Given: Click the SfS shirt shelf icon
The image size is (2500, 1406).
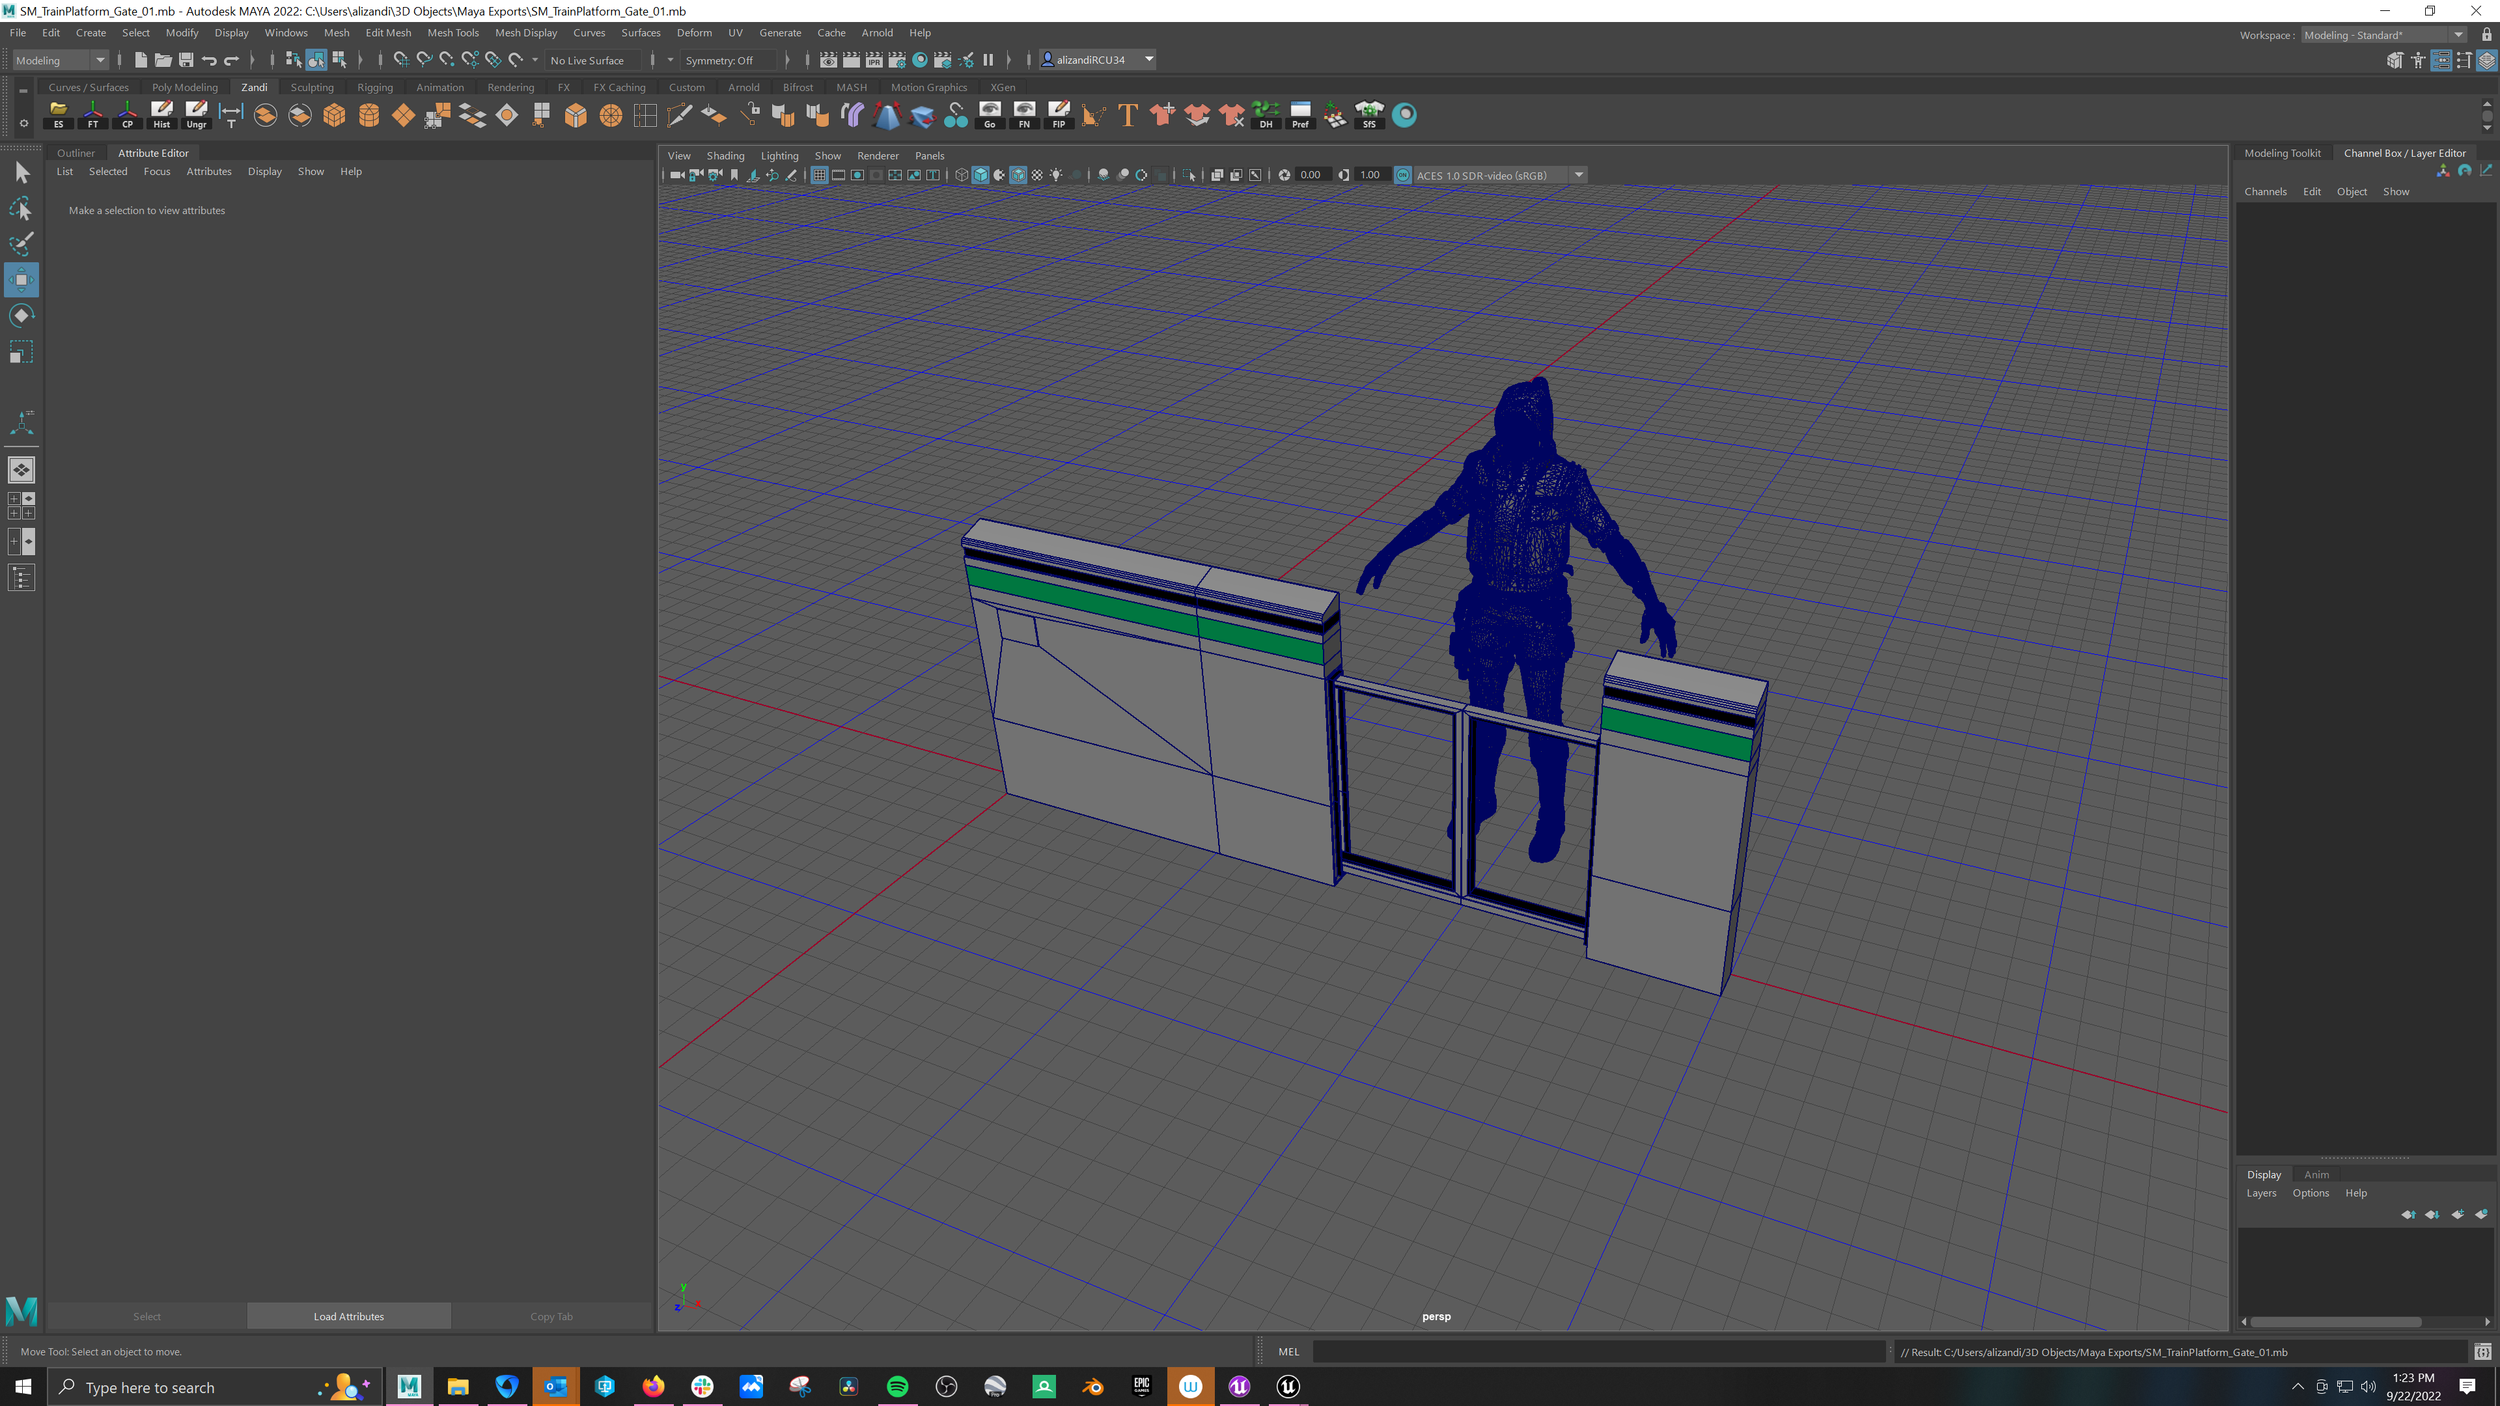Looking at the screenshot, I should point(1369,115).
